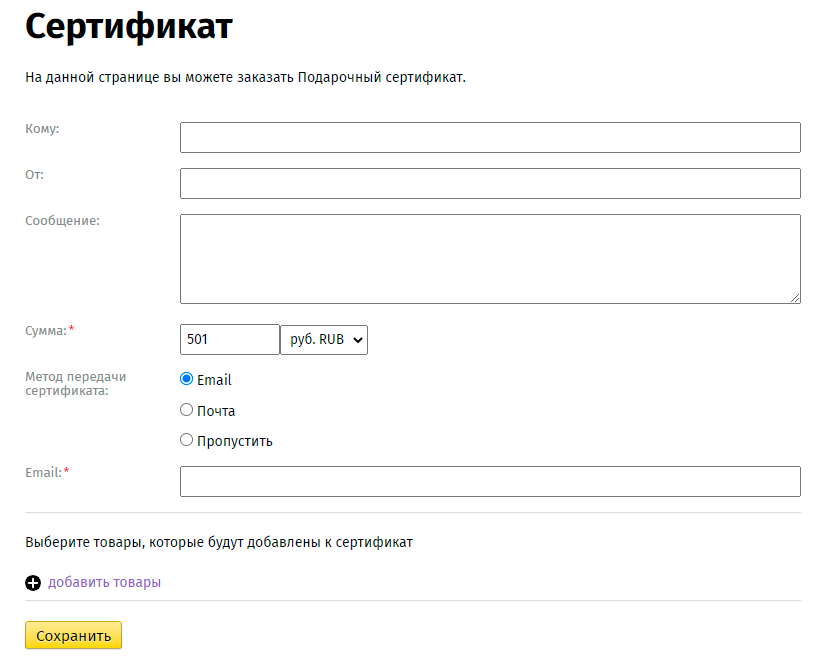Click the От label
816x663 pixels.
pyautogui.click(x=34, y=174)
